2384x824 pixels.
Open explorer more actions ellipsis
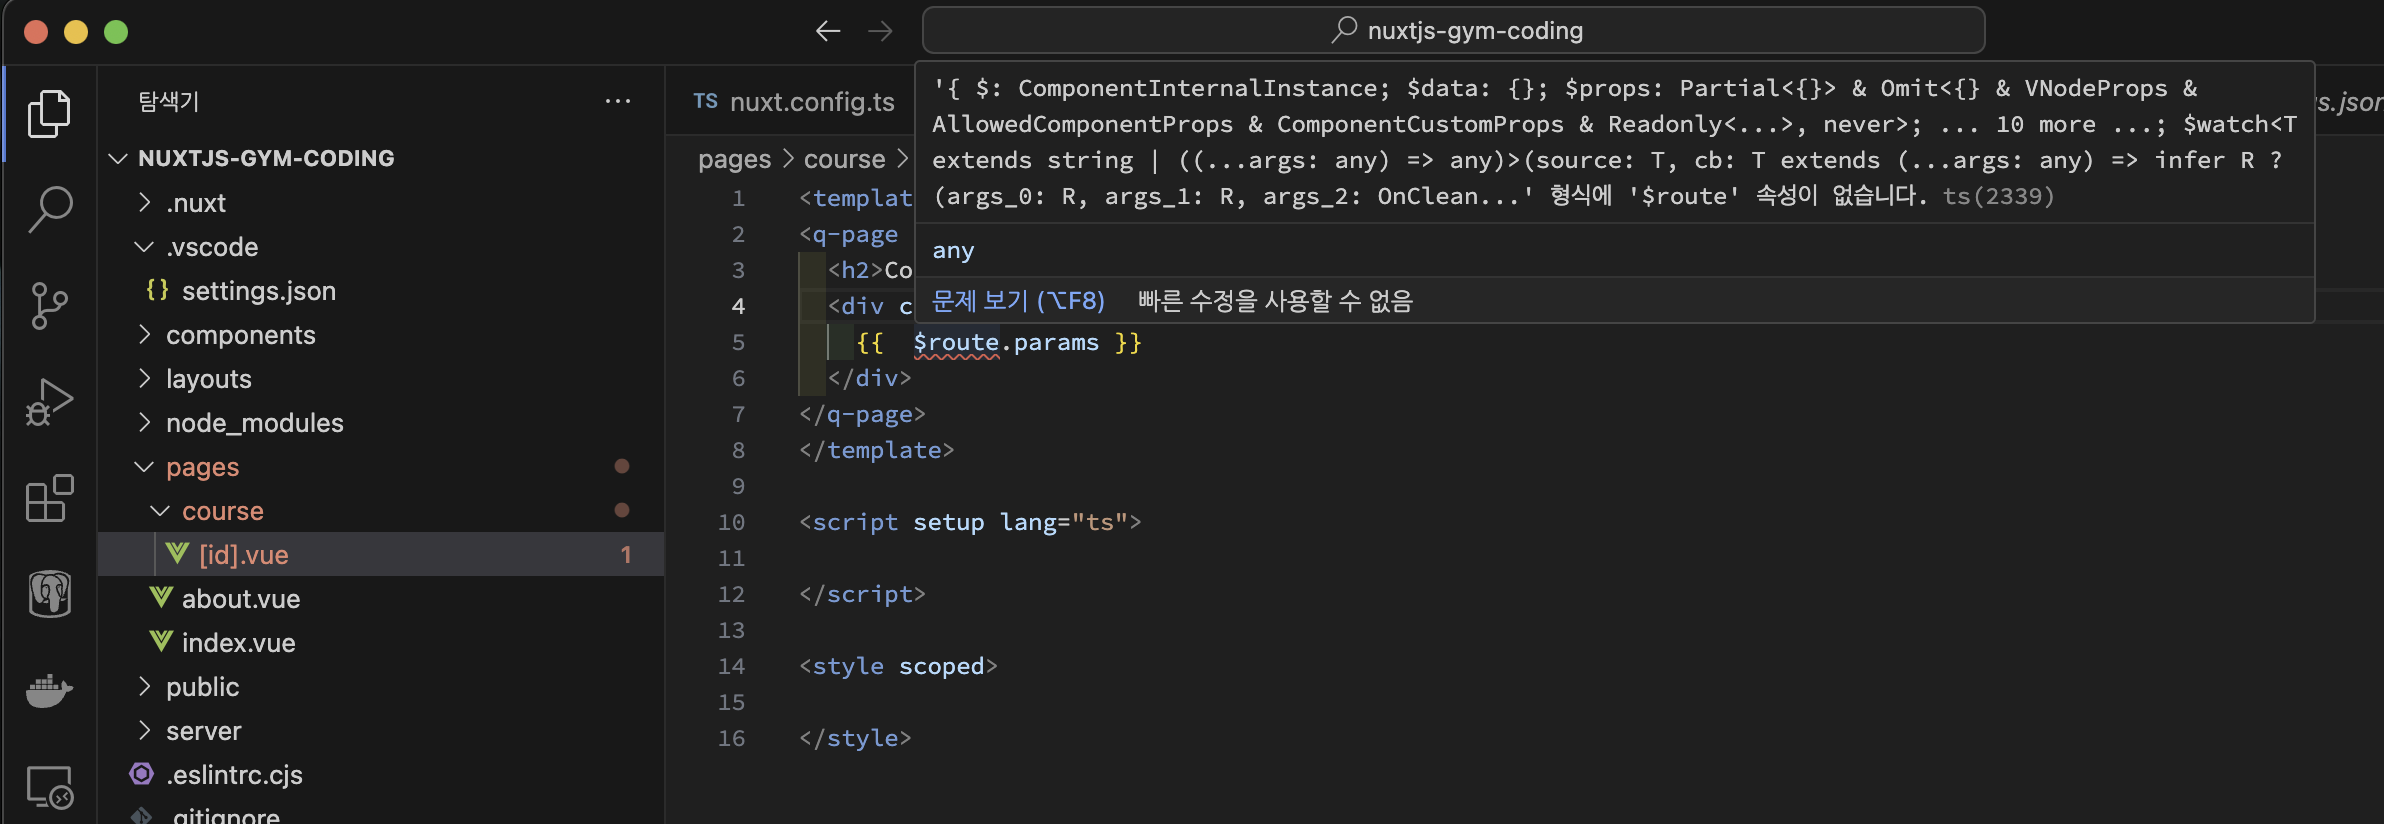(618, 101)
